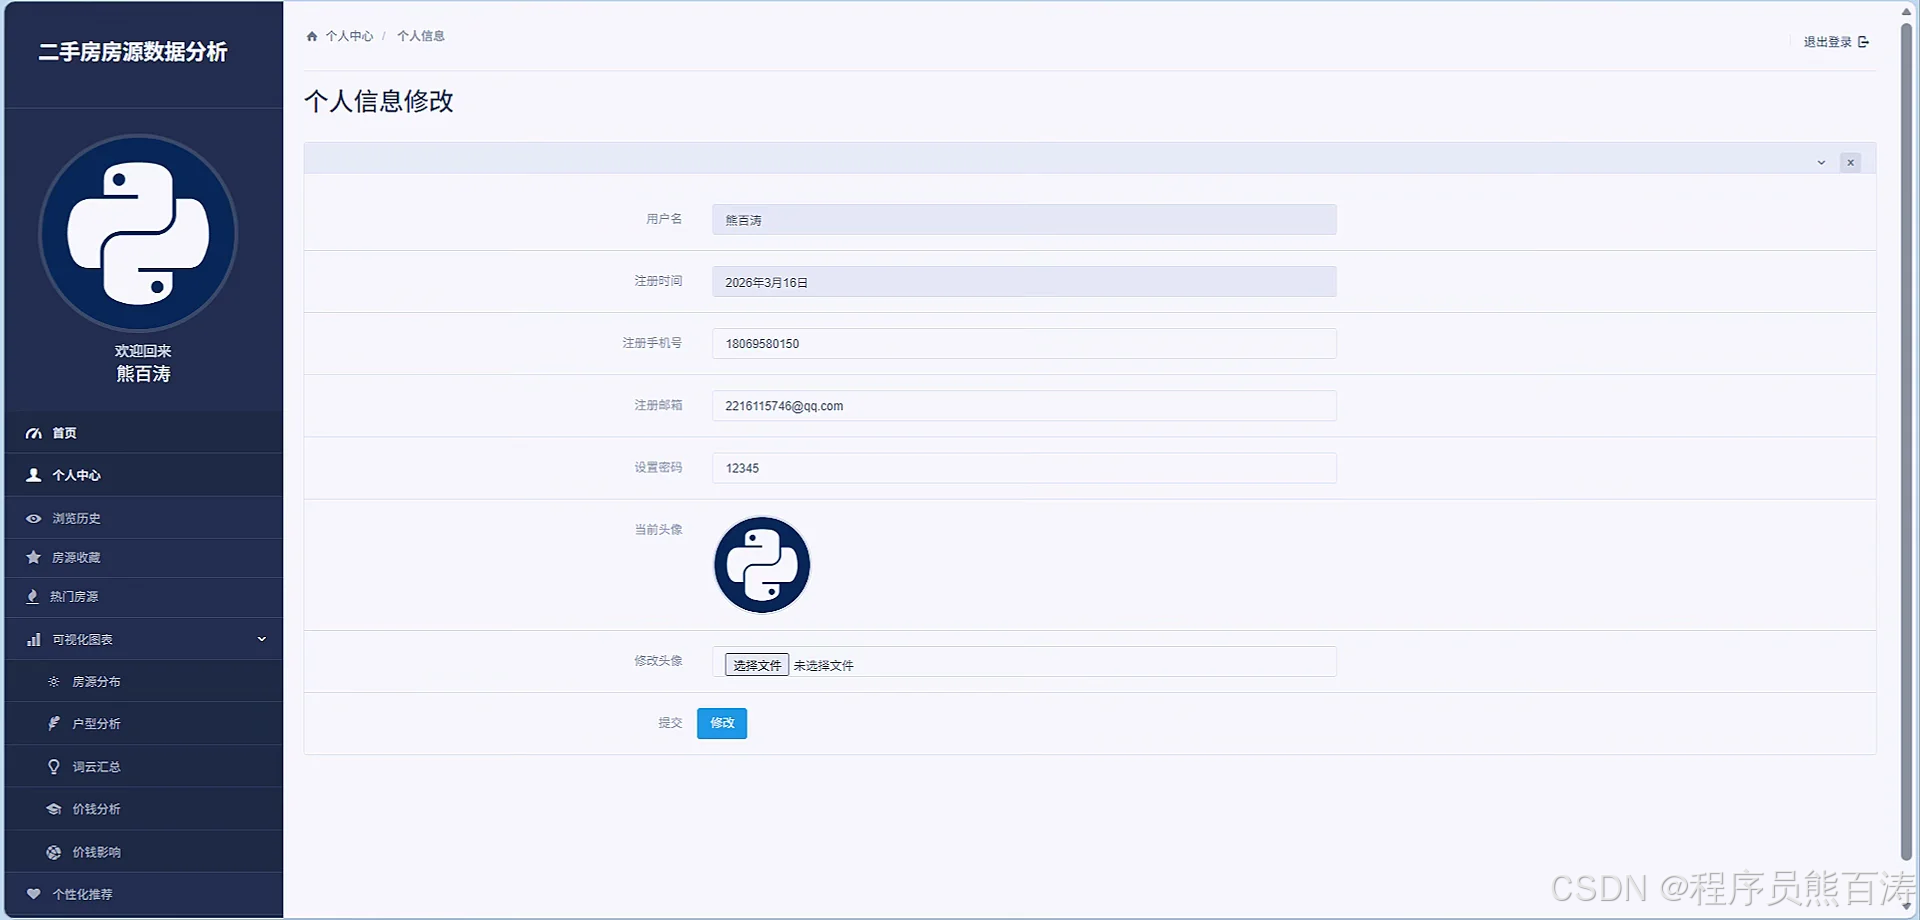This screenshot has width=1920, height=920.
Task: Click the bar chart icon beside 可视化图表
Action: (x=34, y=639)
